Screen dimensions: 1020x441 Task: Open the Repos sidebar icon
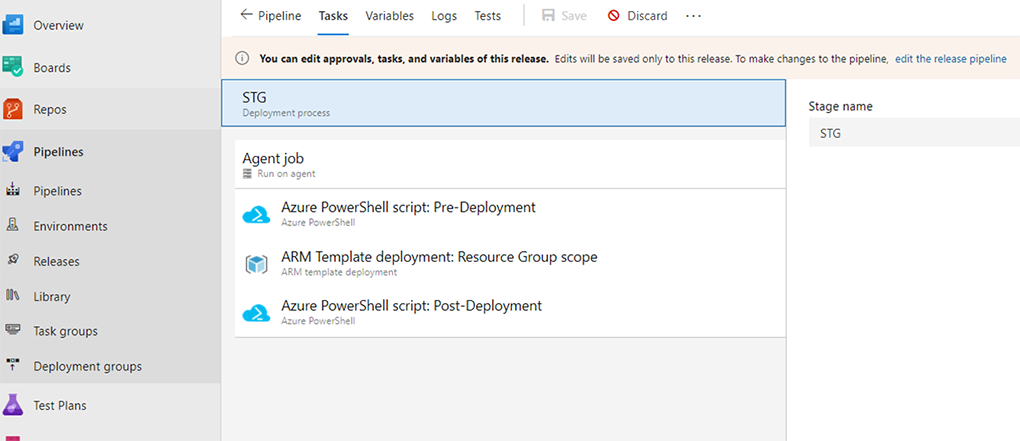(x=13, y=109)
